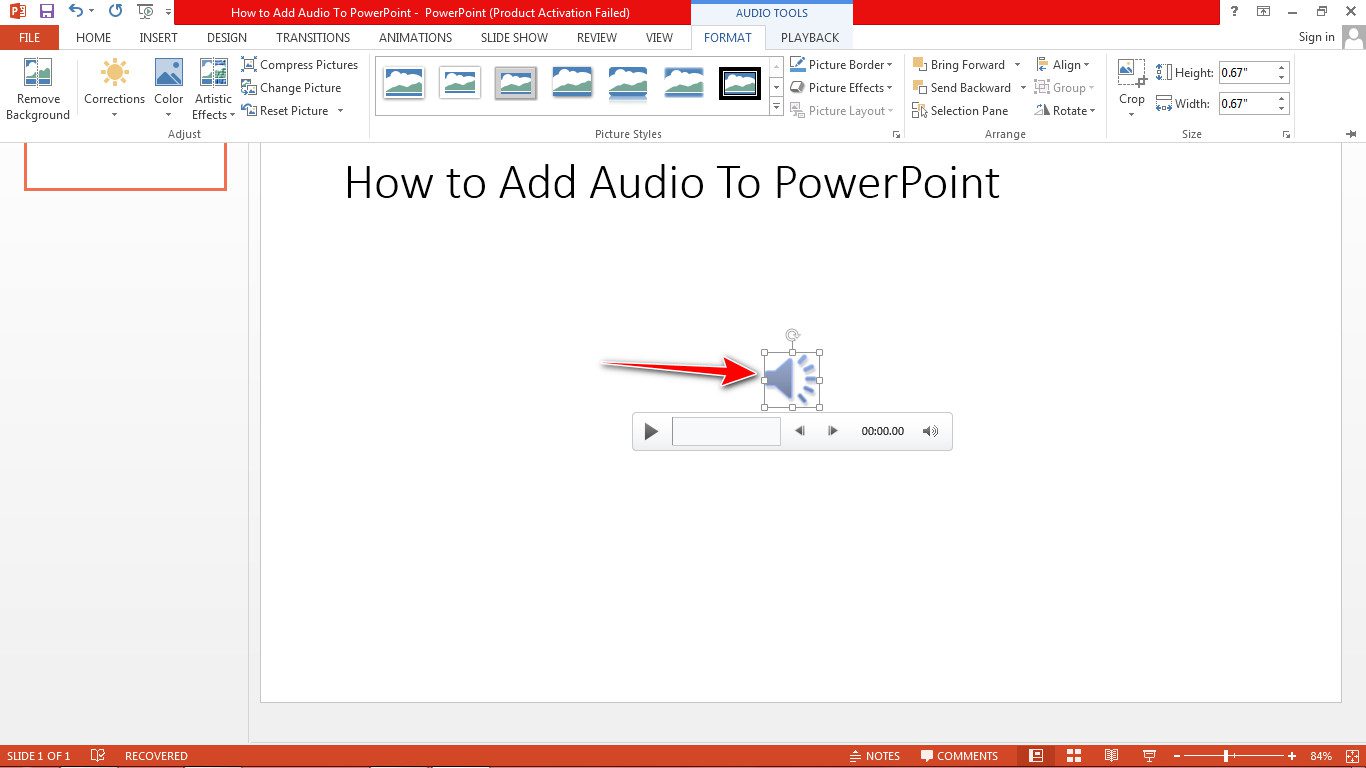The image size is (1366, 768).
Task: Switch to the TRANSITIONS tab
Action: coord(313,38)
